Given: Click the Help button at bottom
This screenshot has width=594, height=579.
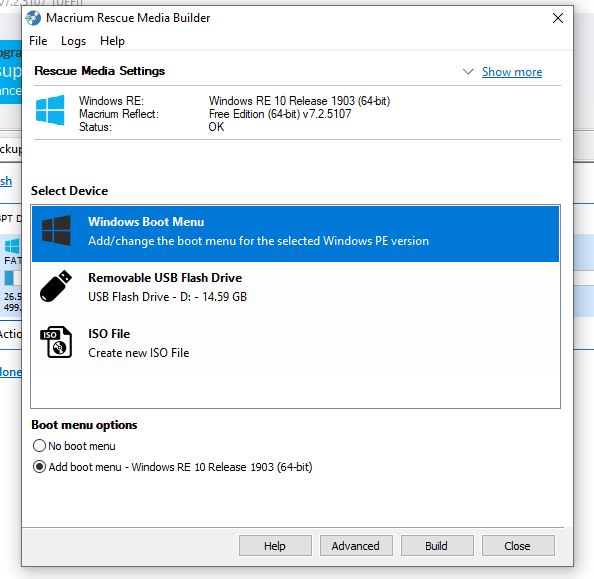Looking at the screenshot, I should (275, 546).
